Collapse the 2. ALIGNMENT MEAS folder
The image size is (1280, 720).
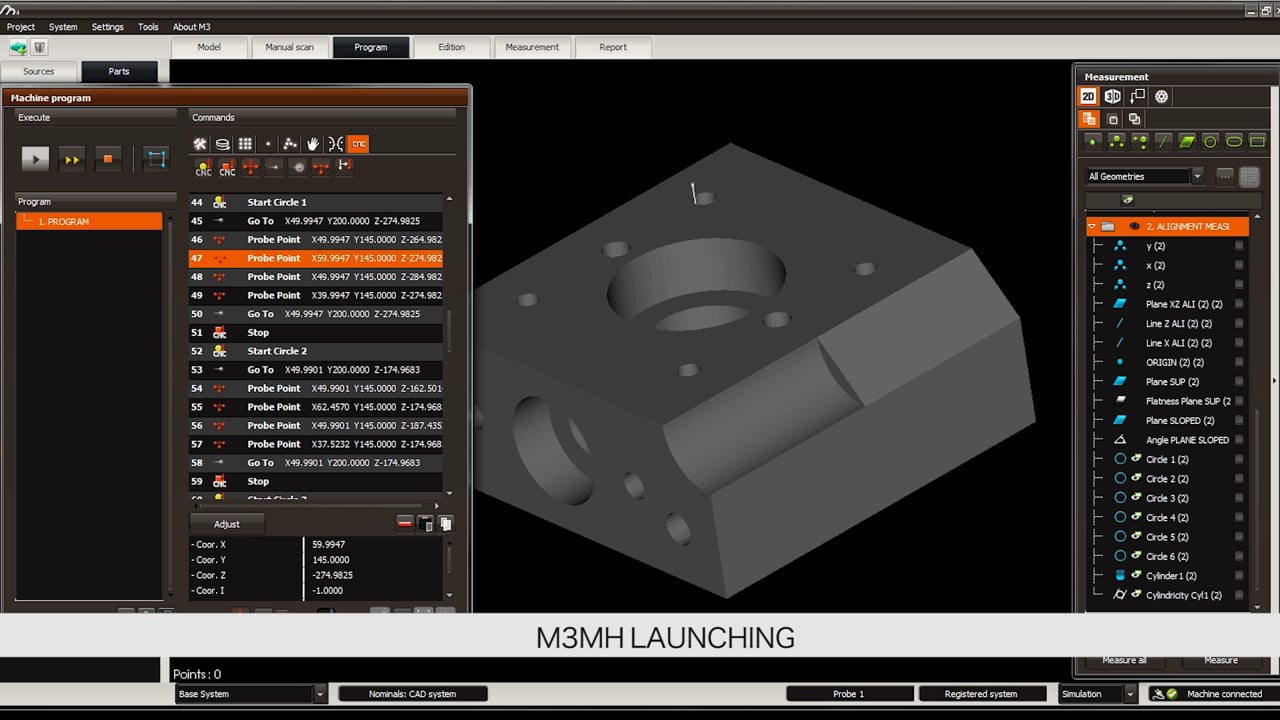(x=1092, y=227)
